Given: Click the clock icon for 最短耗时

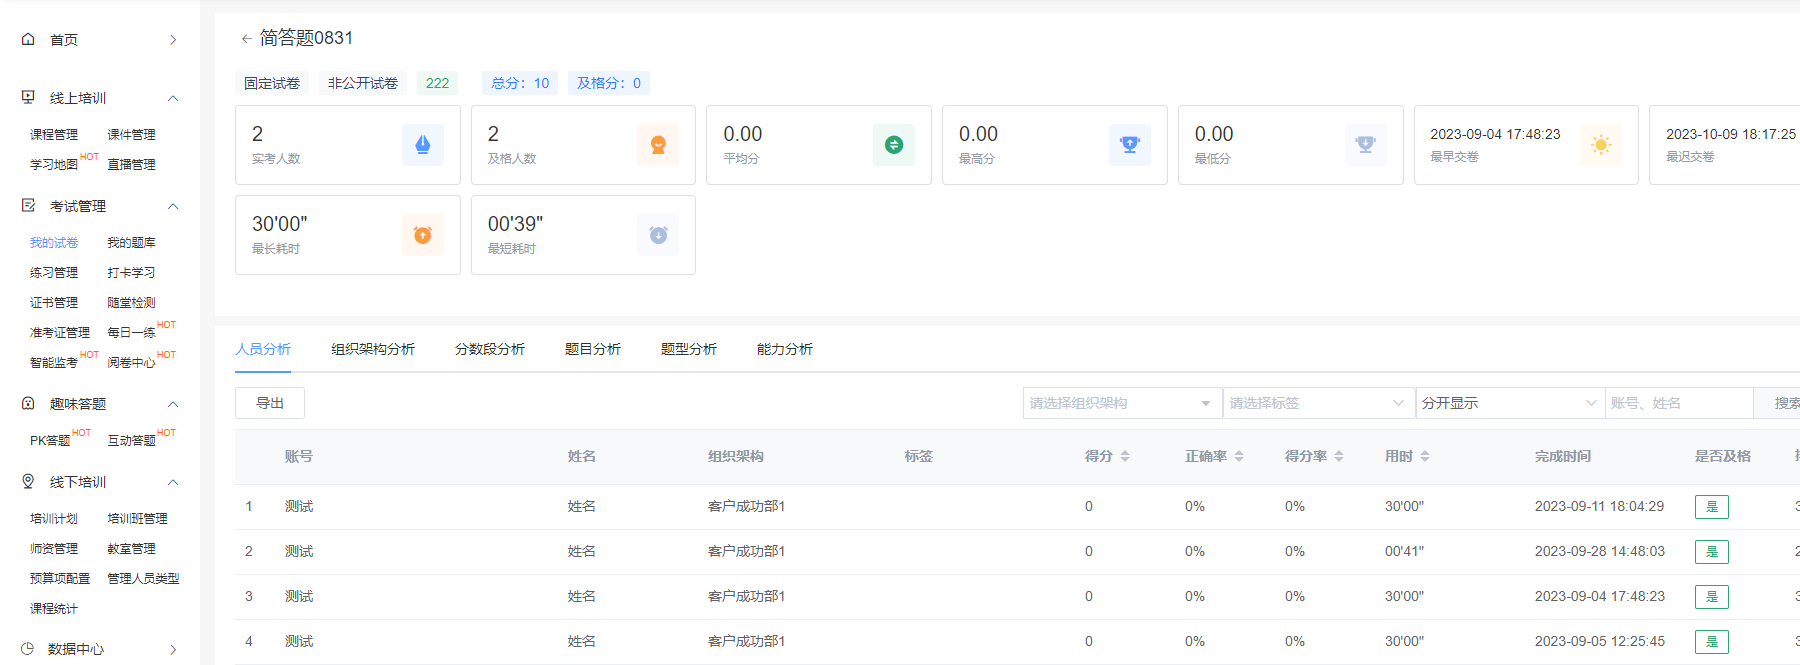Looking at the screenshot, I should click(x=658, y=235).
